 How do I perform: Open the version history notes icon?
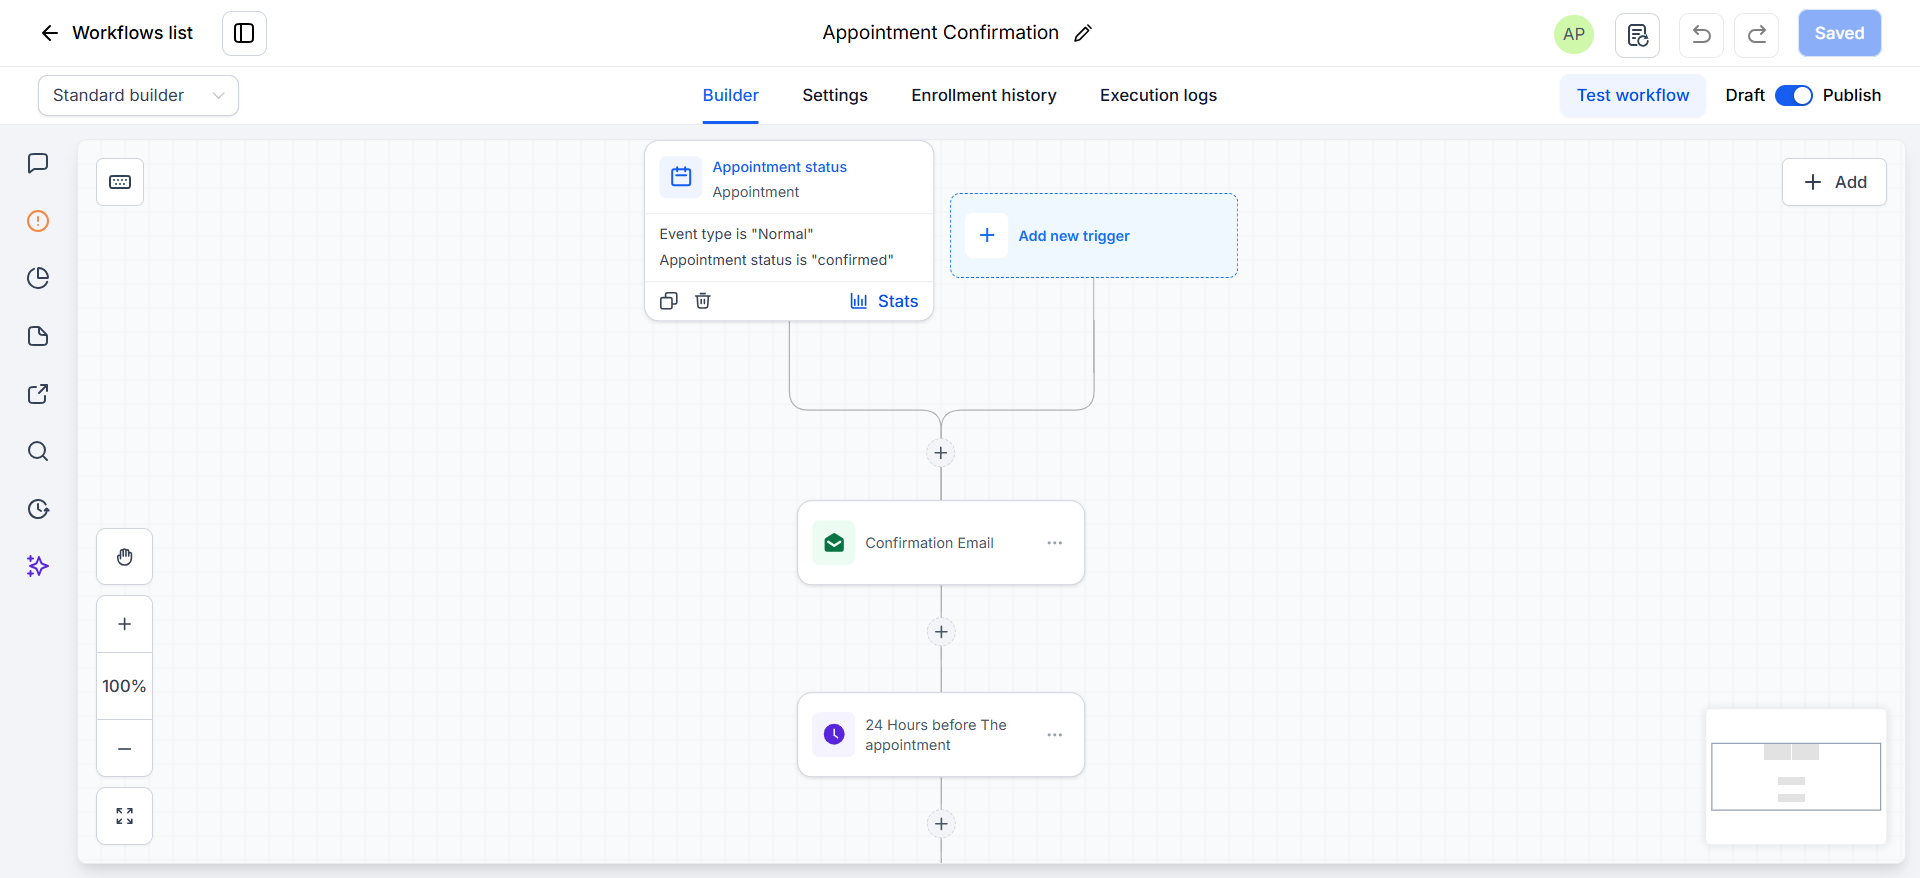pos(1637,35)
